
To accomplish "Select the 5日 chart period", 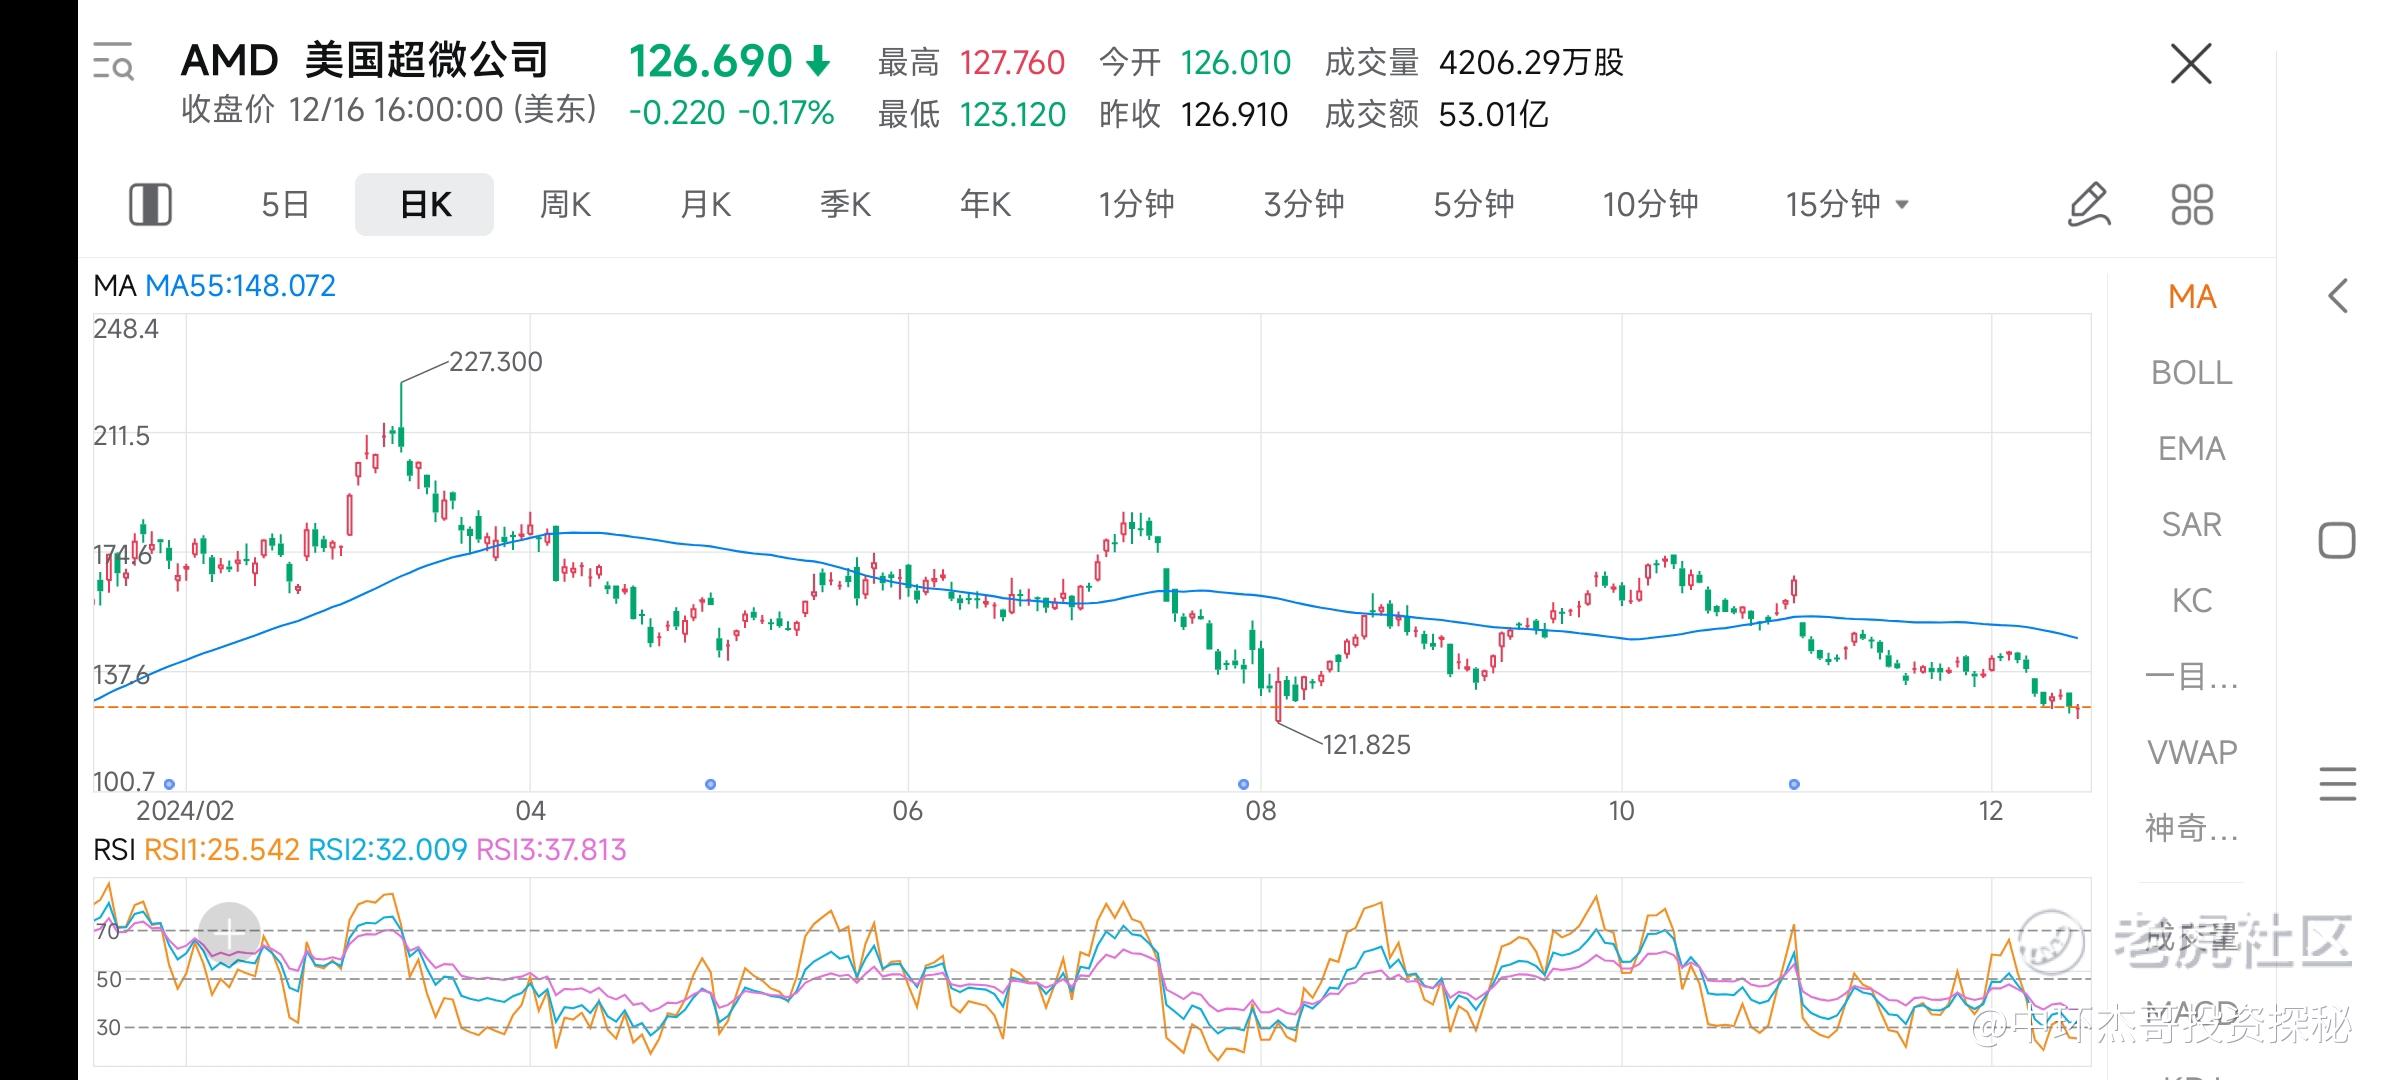I will 285,204.
